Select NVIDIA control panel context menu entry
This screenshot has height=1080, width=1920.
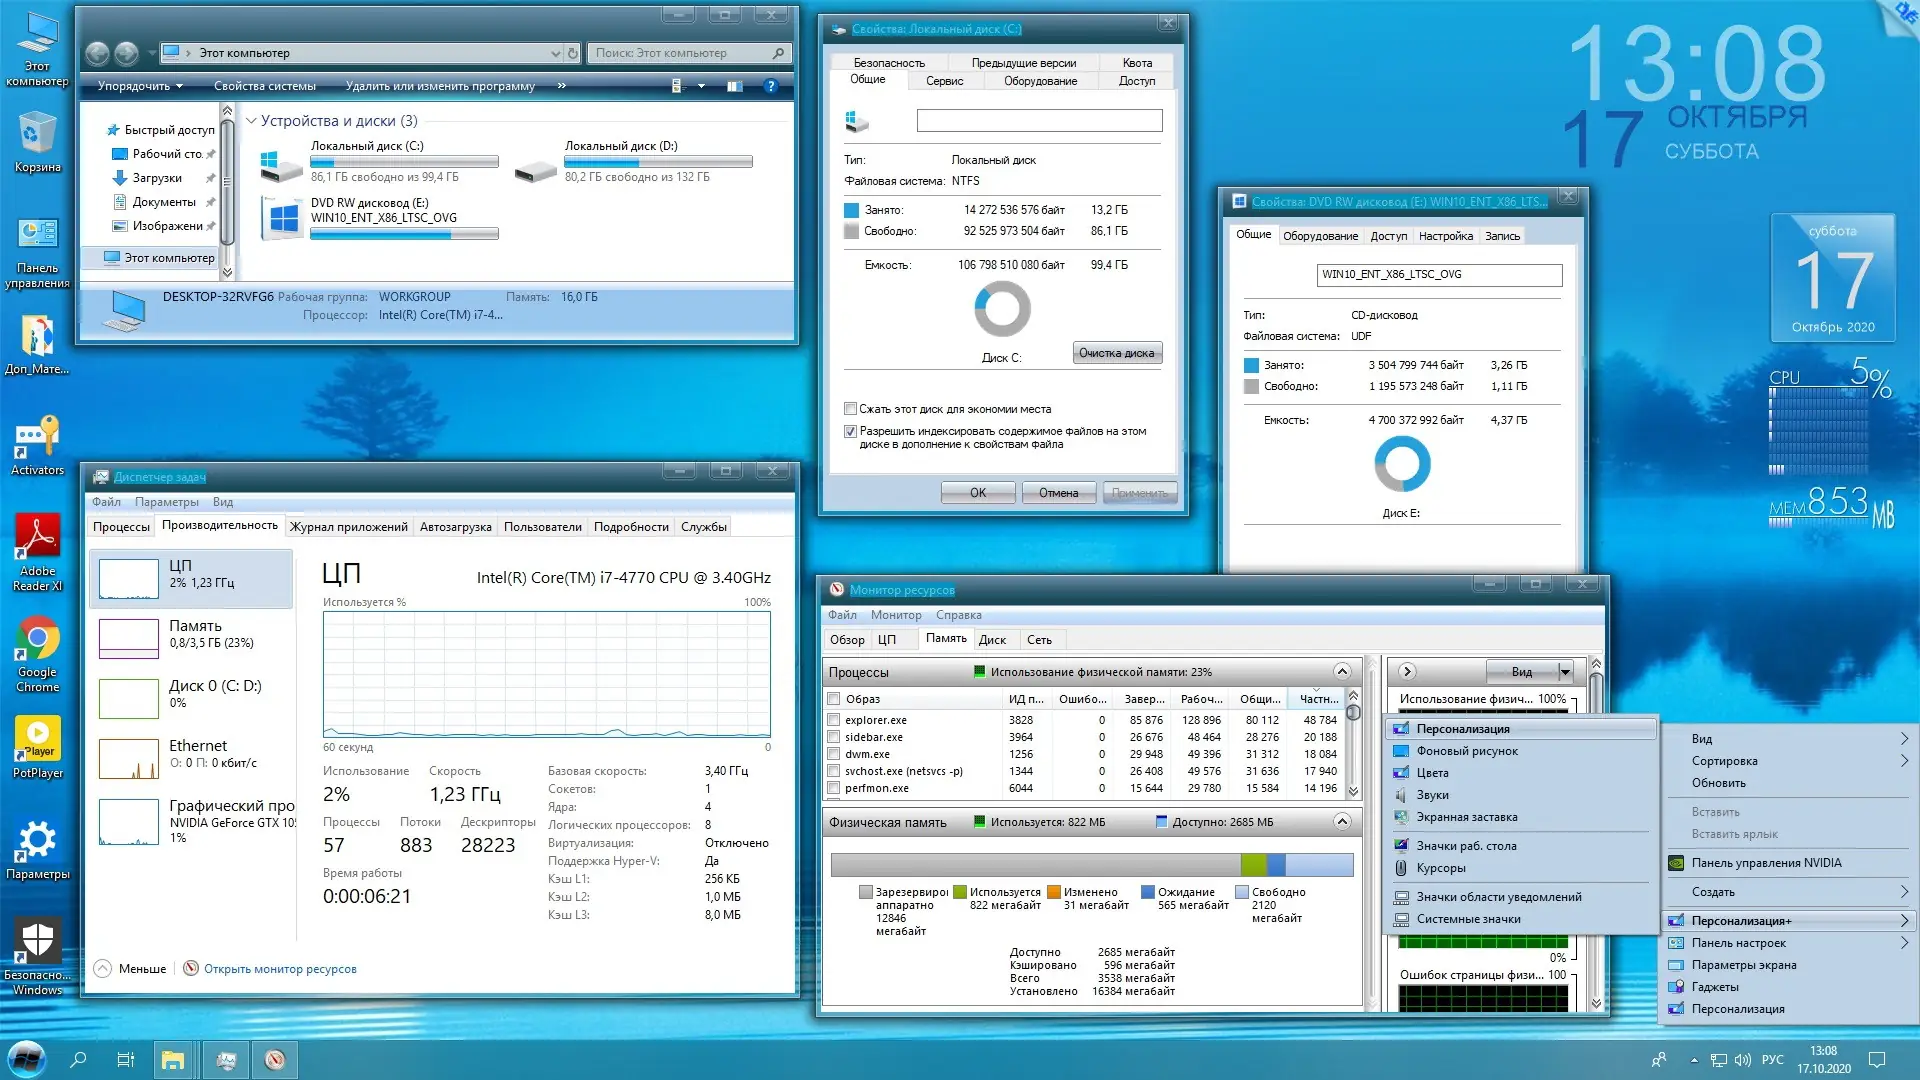coord(1766,863)
